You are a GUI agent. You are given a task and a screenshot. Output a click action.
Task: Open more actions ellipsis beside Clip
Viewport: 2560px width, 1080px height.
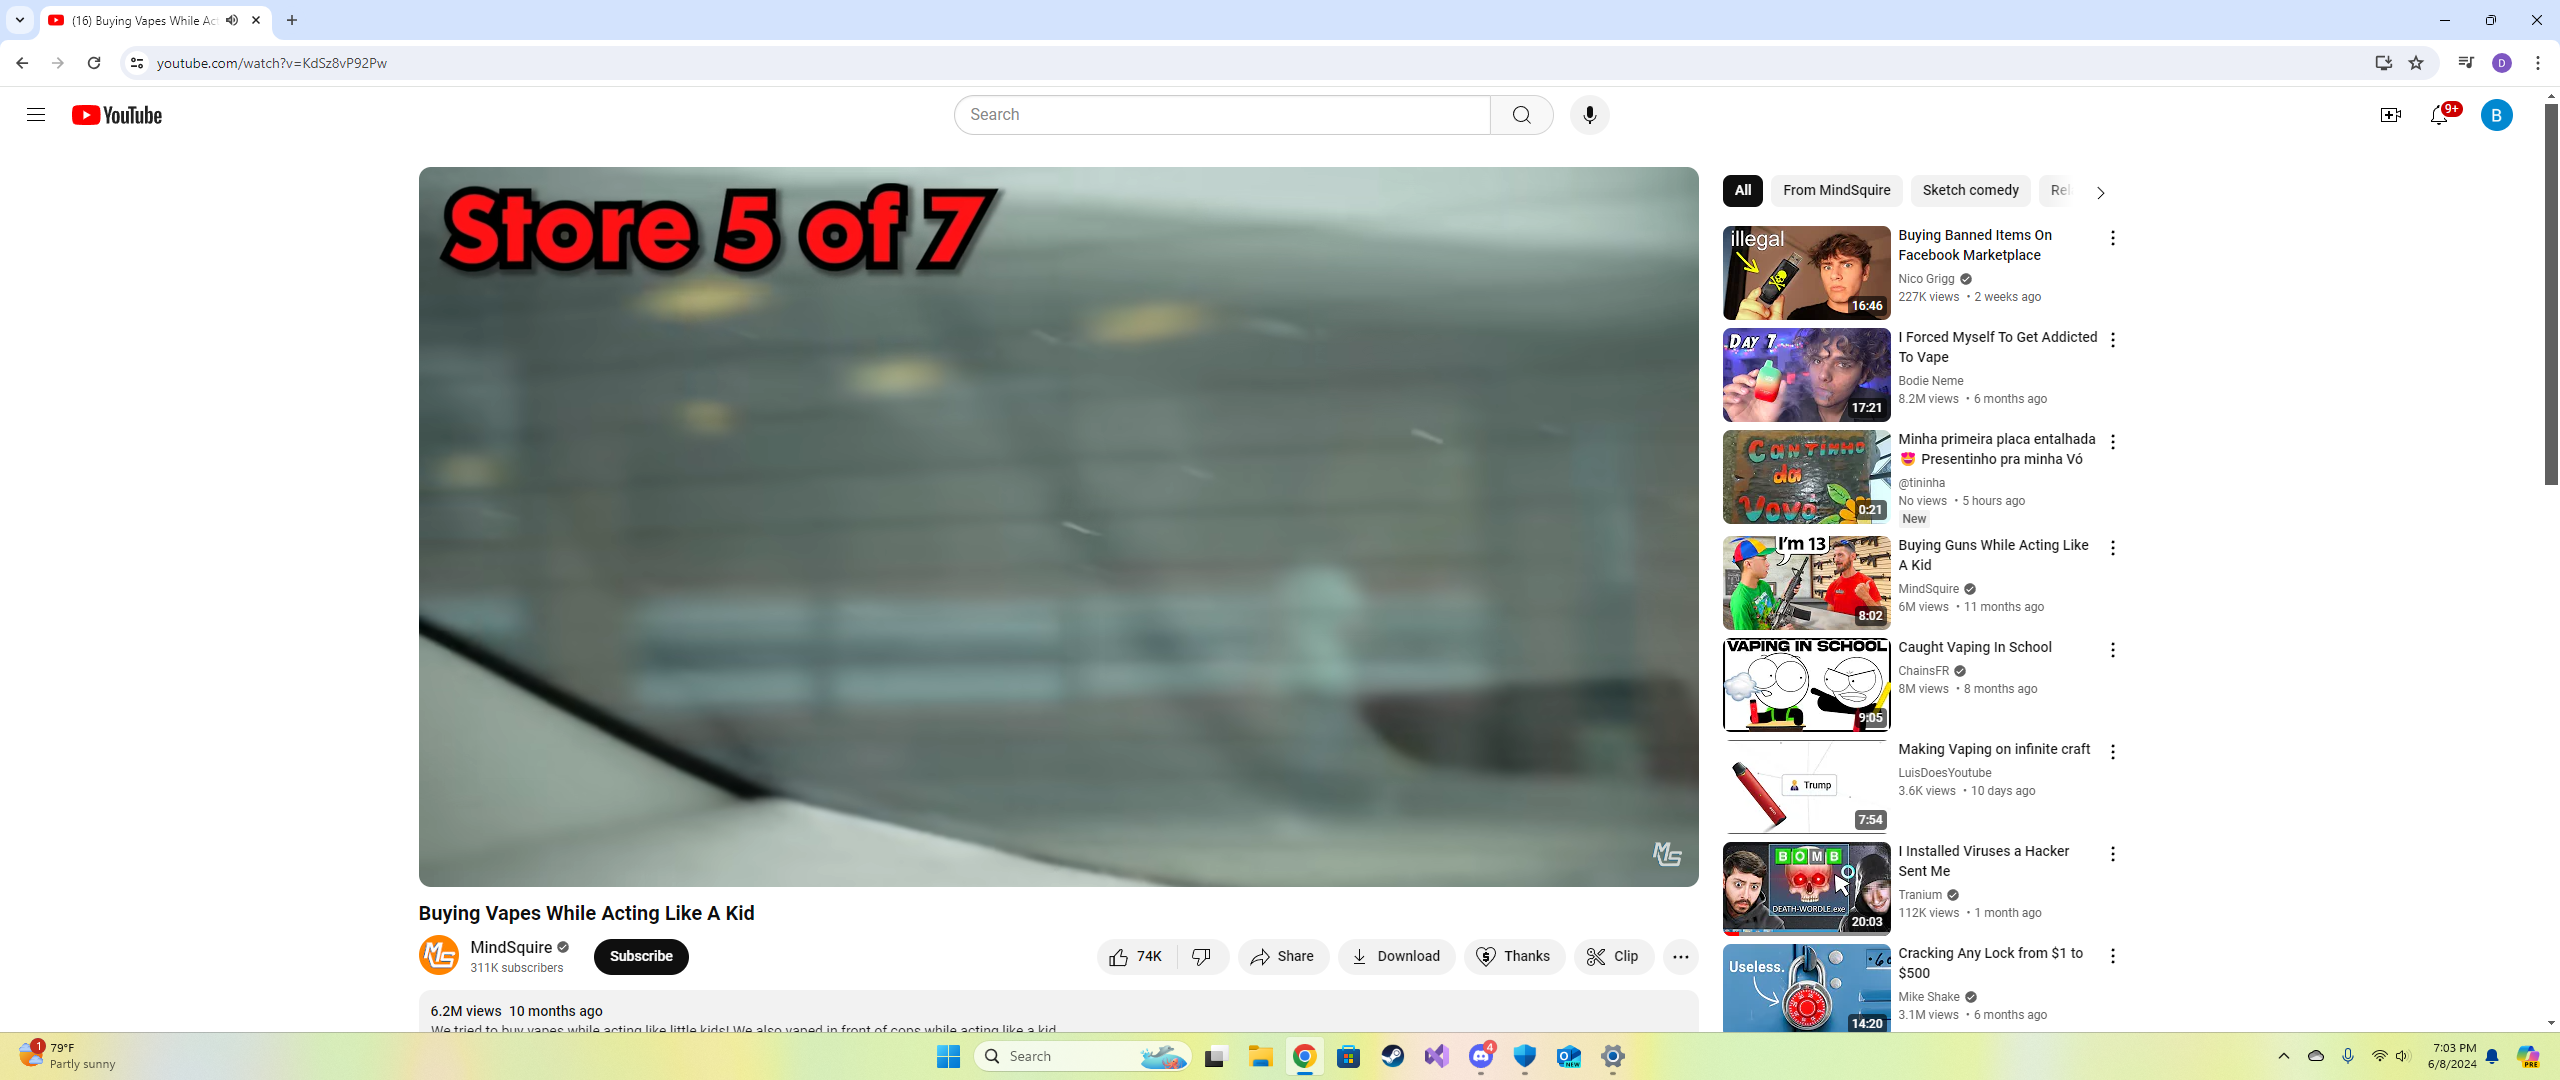click(x=1680, y=957)
